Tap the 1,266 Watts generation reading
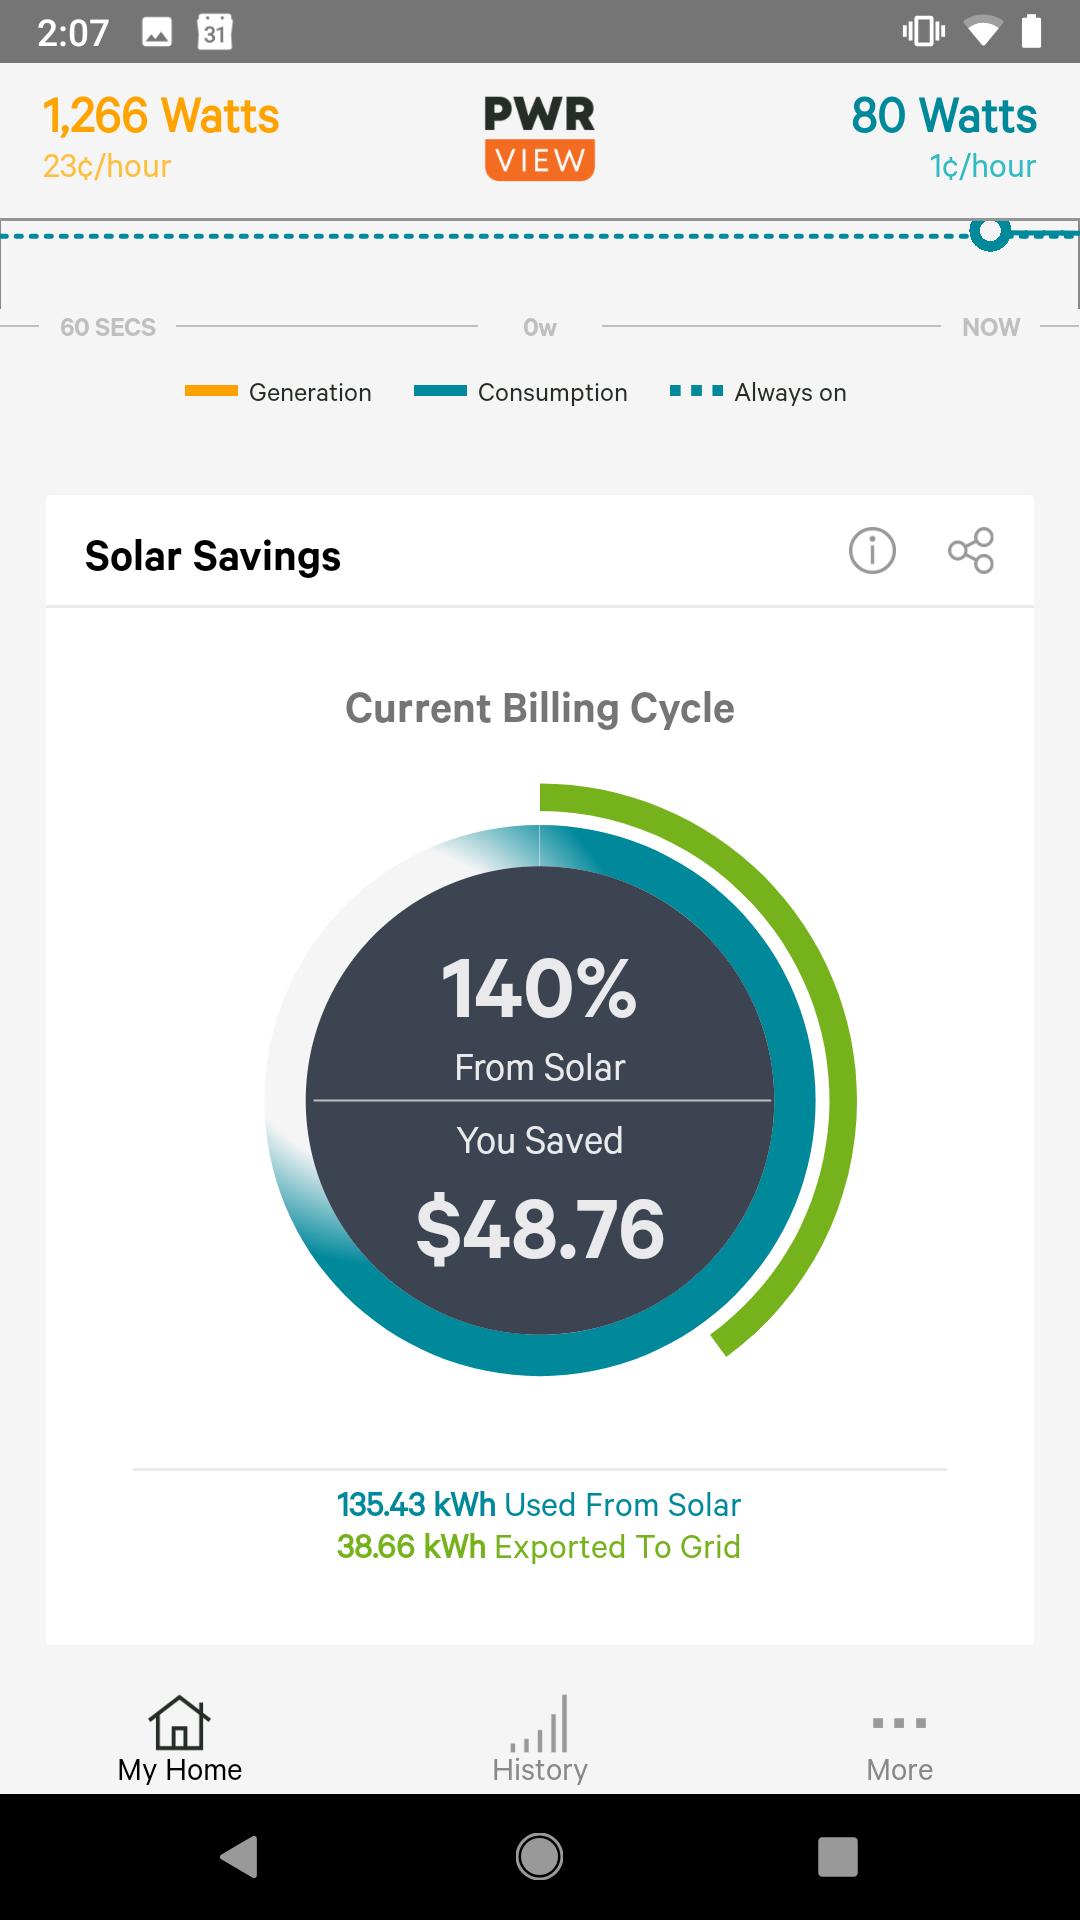 pos(161,117)
